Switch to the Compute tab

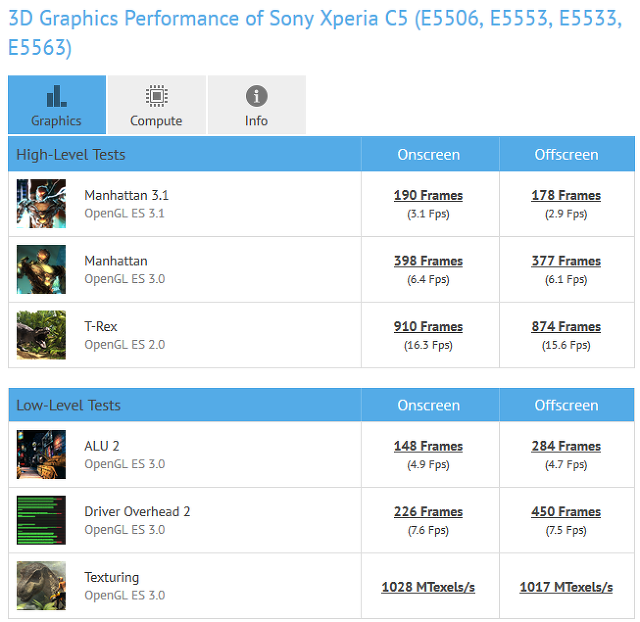157,104
